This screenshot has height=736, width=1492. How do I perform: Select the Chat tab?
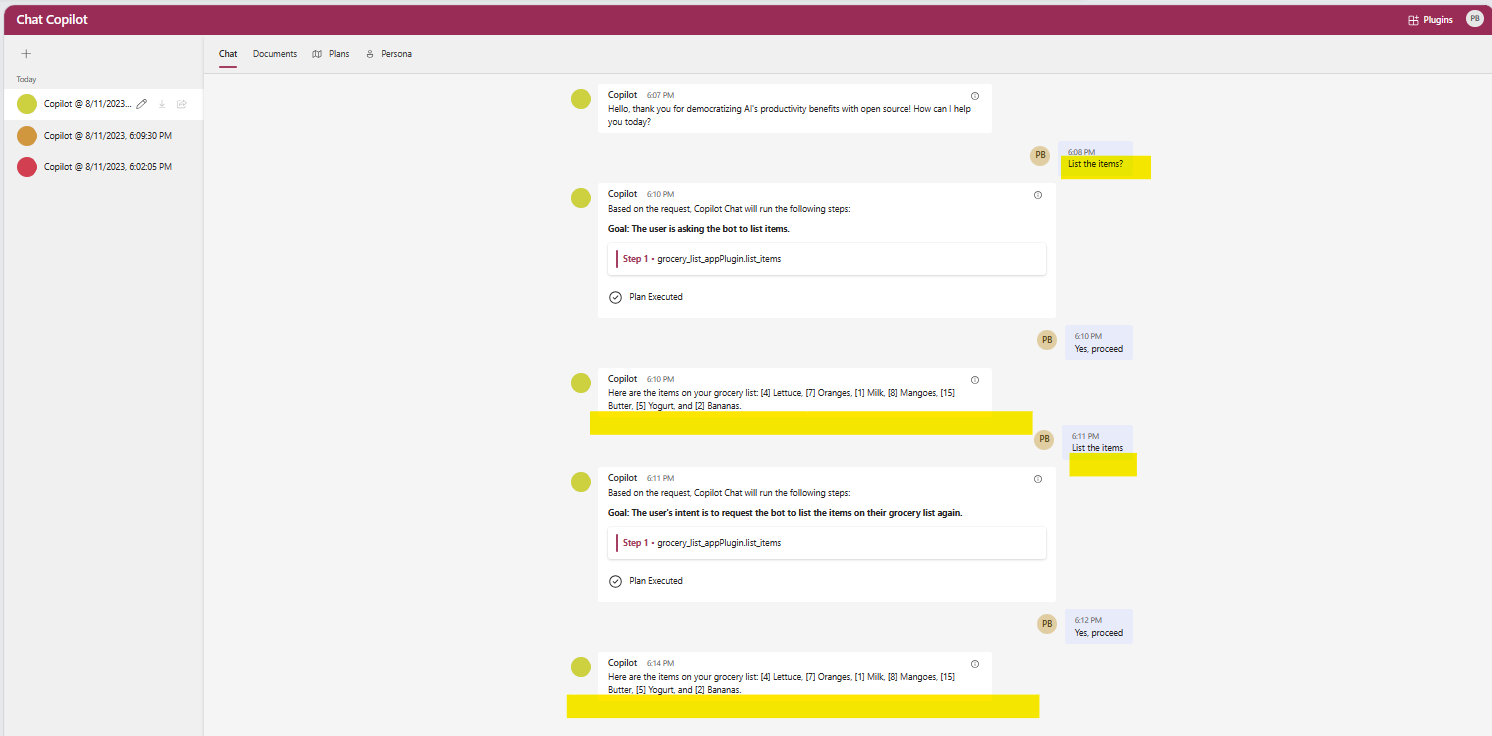(x=227, y=54)
